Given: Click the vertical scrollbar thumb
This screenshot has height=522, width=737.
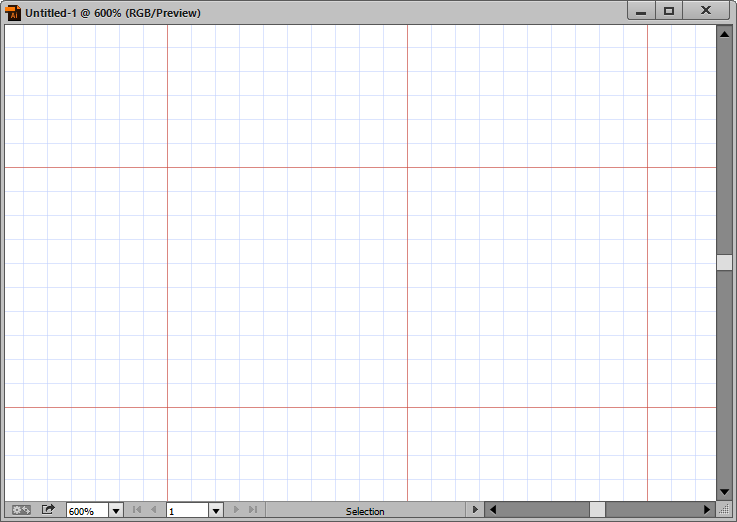Looking at the screenshot, I should pos(724,262).
